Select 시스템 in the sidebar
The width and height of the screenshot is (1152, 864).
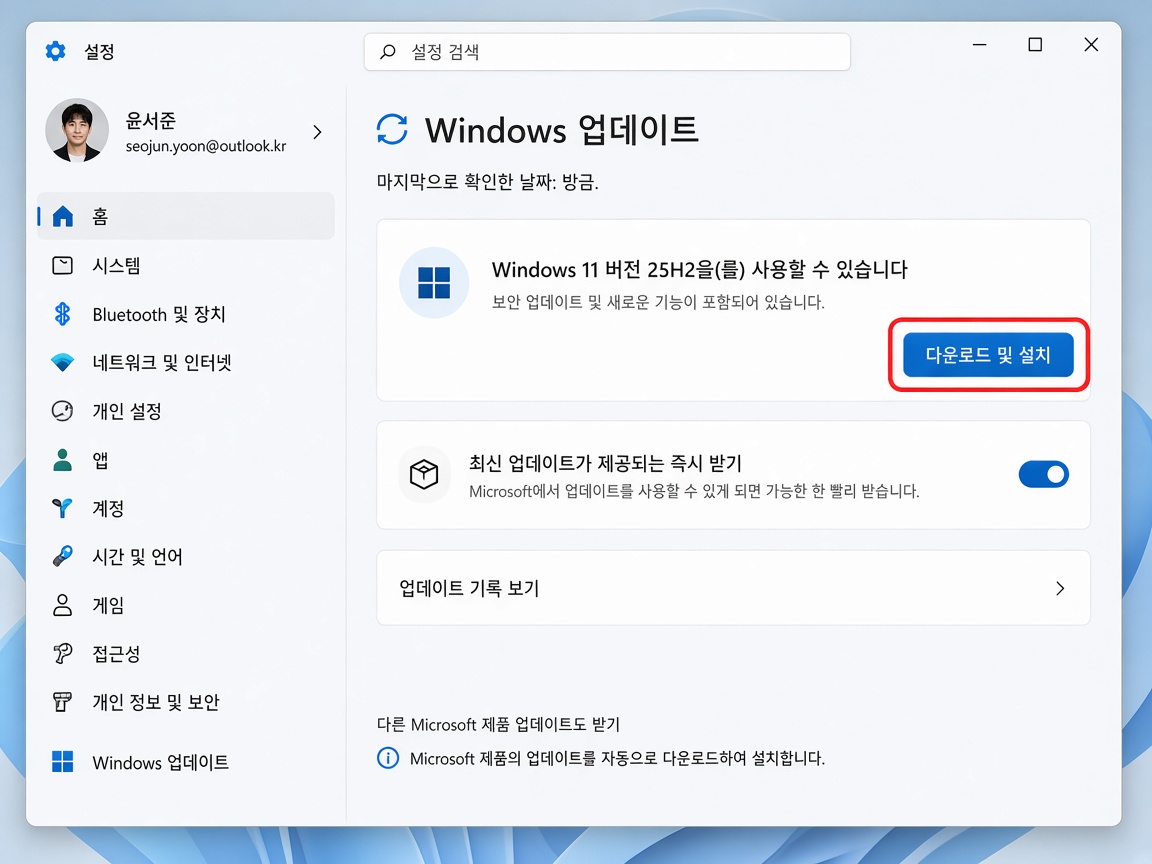186,265
